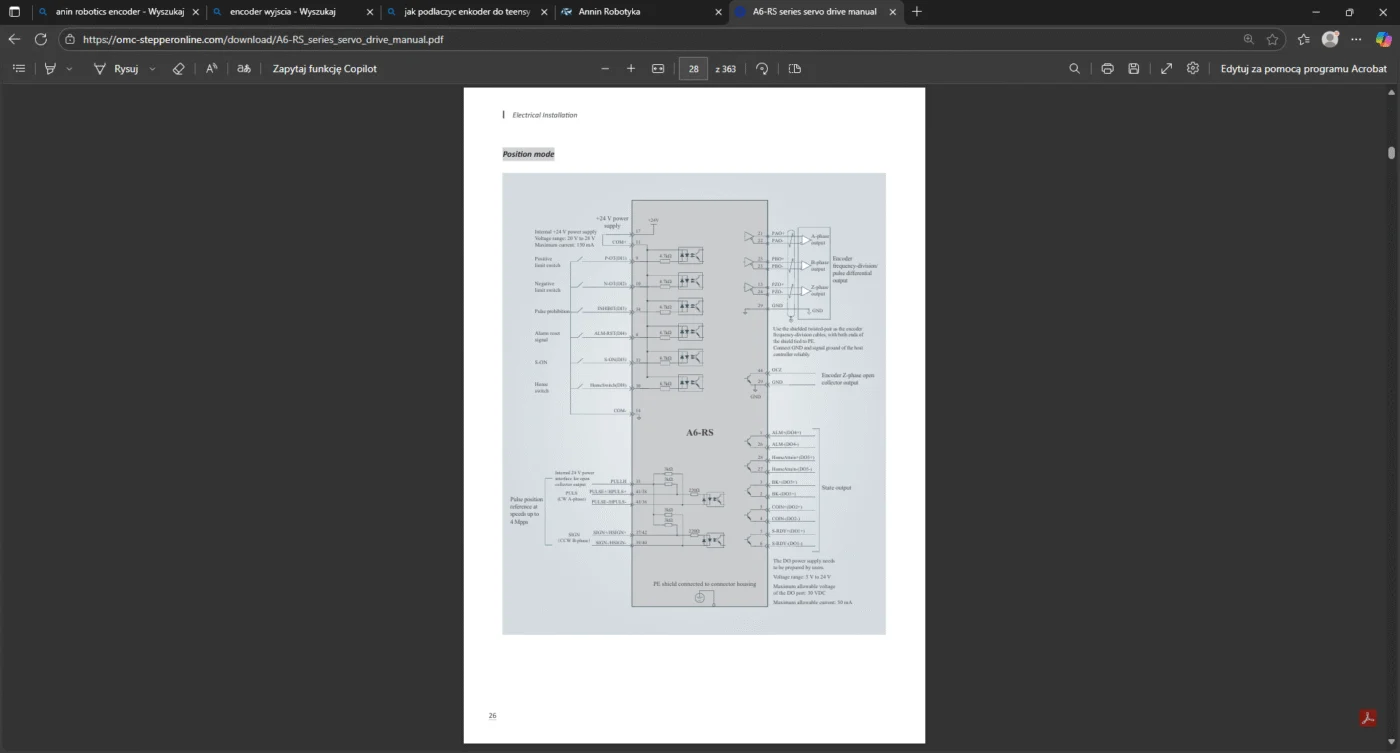Click Edytuj za pomocą programu Acrobat
The height and width of the screenshot is (753, 1400).
point(1303,69)
